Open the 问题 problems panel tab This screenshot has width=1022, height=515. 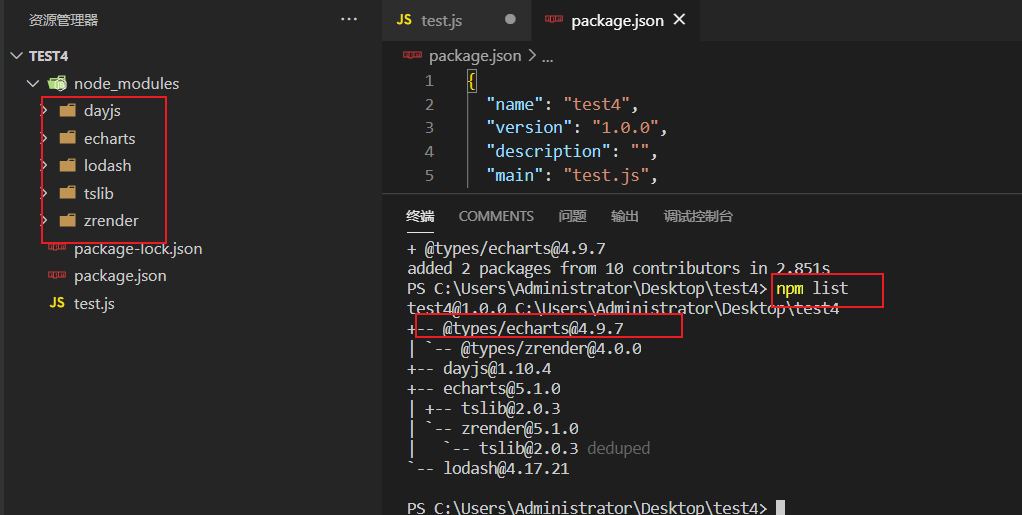point(572,216)
